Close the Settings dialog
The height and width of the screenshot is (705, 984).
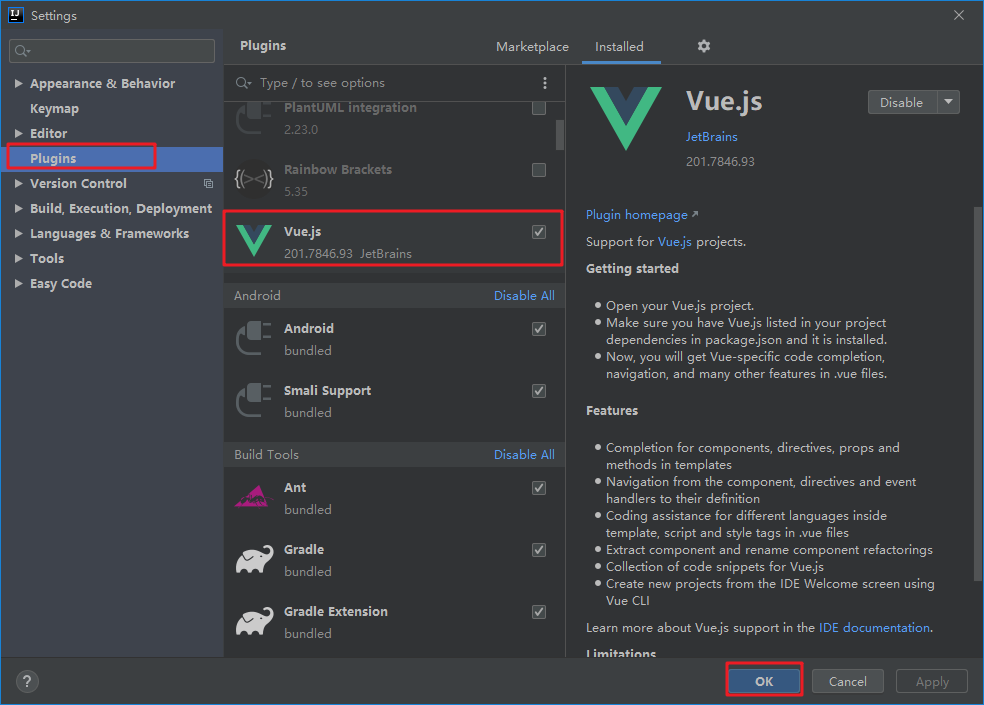coord(959,15)
